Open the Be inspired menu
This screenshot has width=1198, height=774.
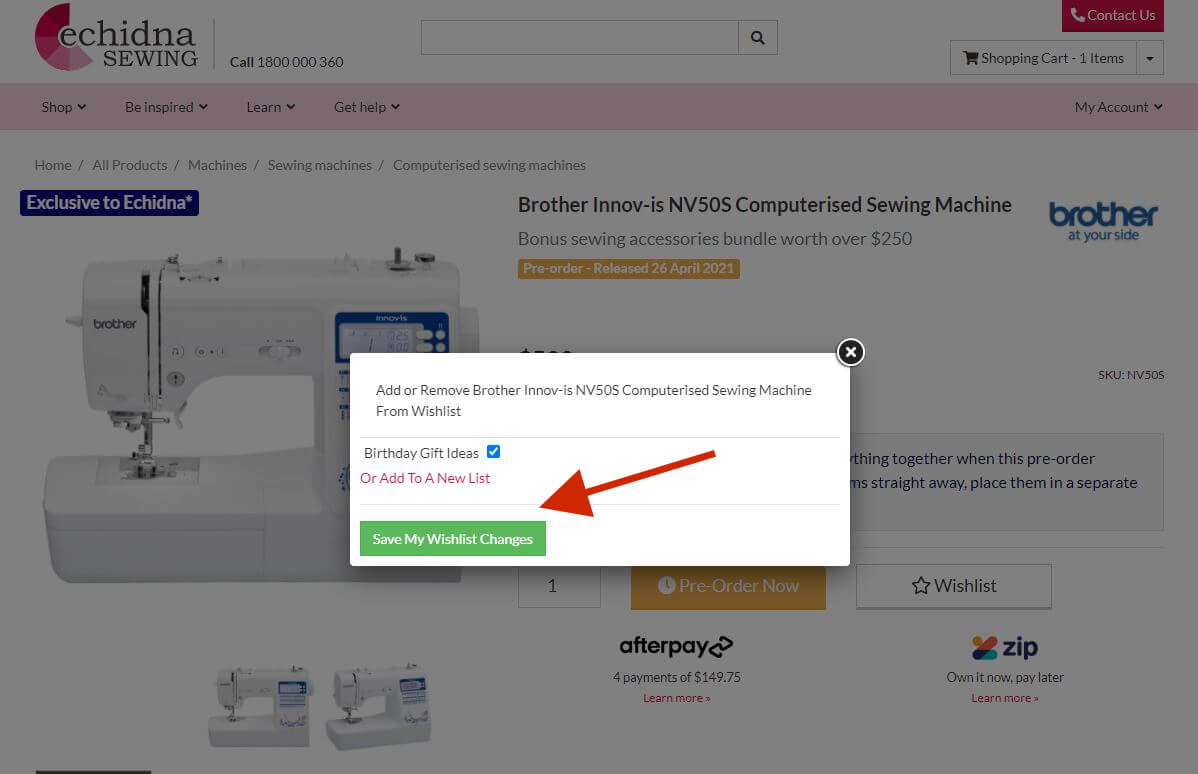point(166,107)
